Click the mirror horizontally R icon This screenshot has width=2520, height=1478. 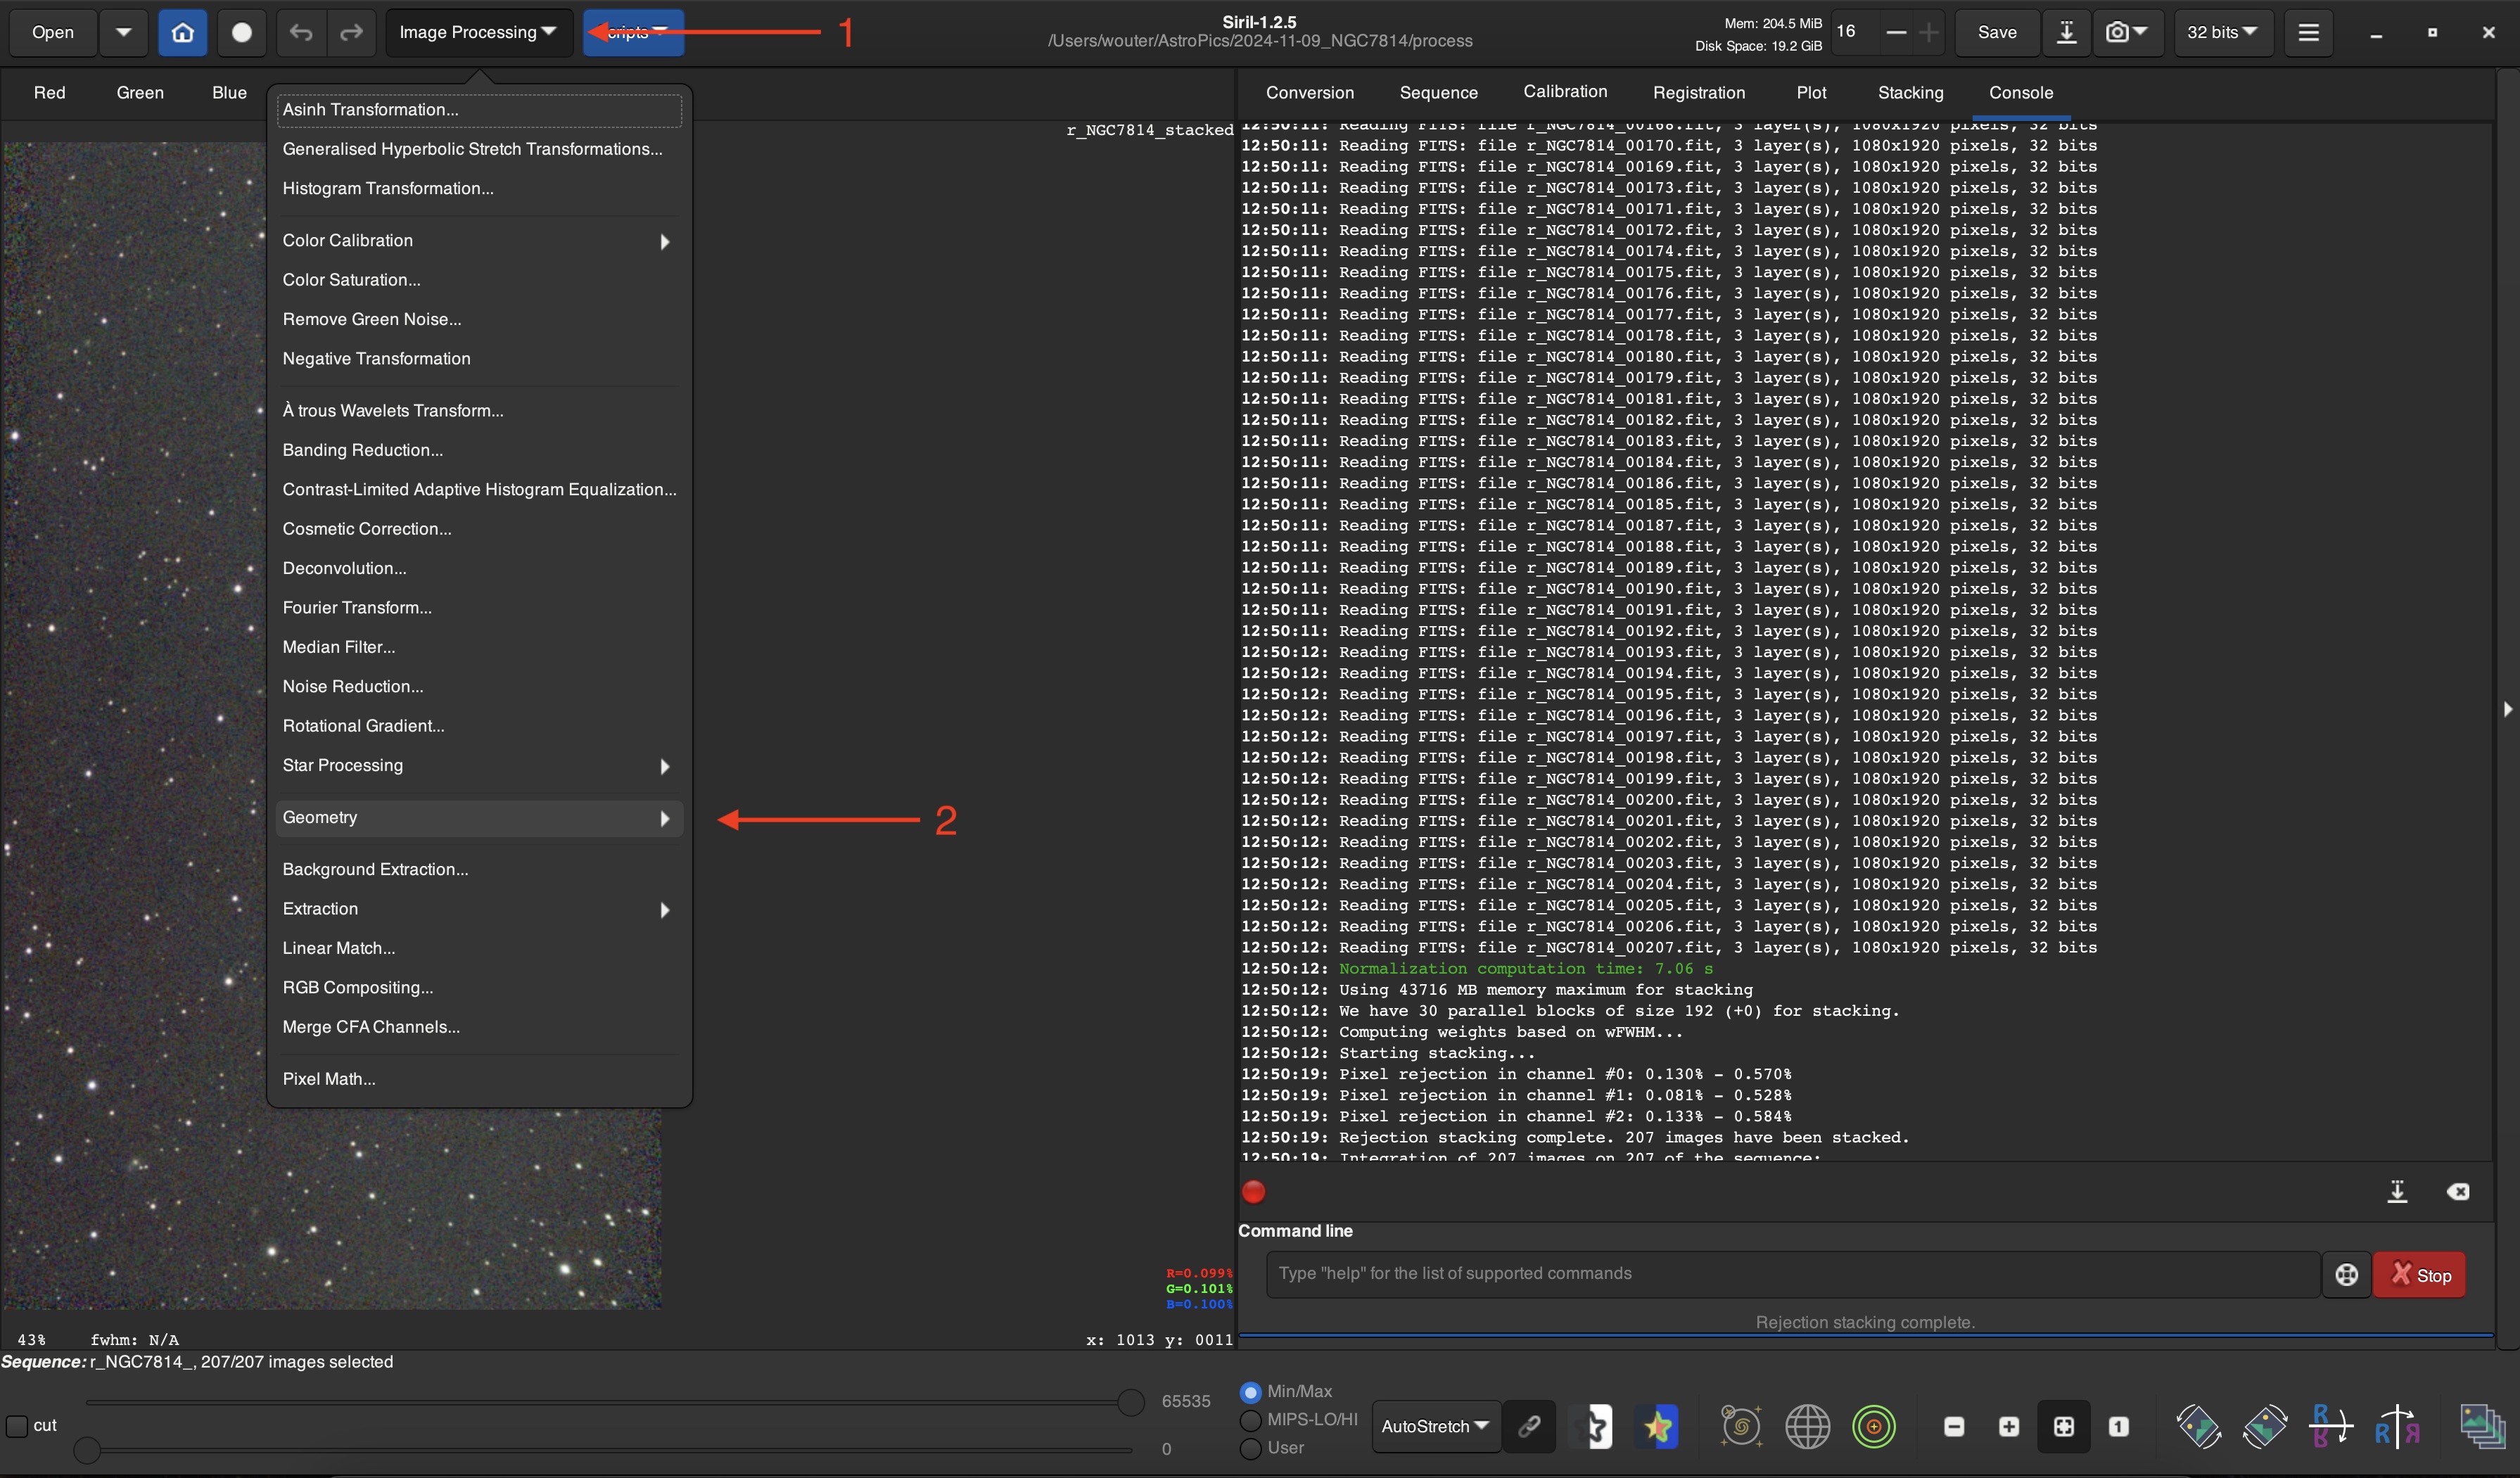click(x=2397, y=1426)
